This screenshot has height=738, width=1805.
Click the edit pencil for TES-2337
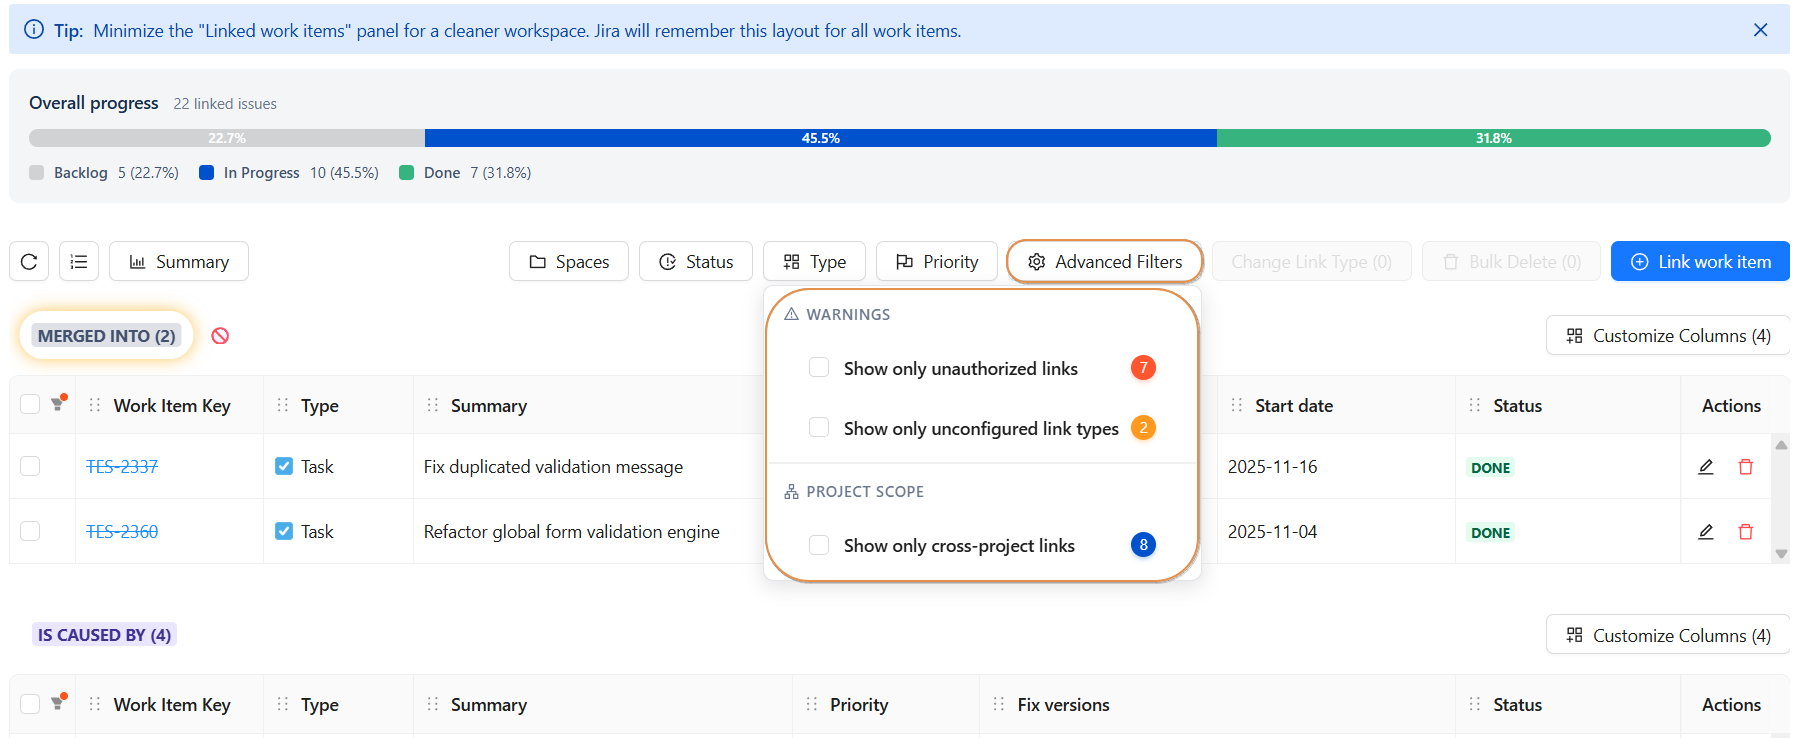1706,467
